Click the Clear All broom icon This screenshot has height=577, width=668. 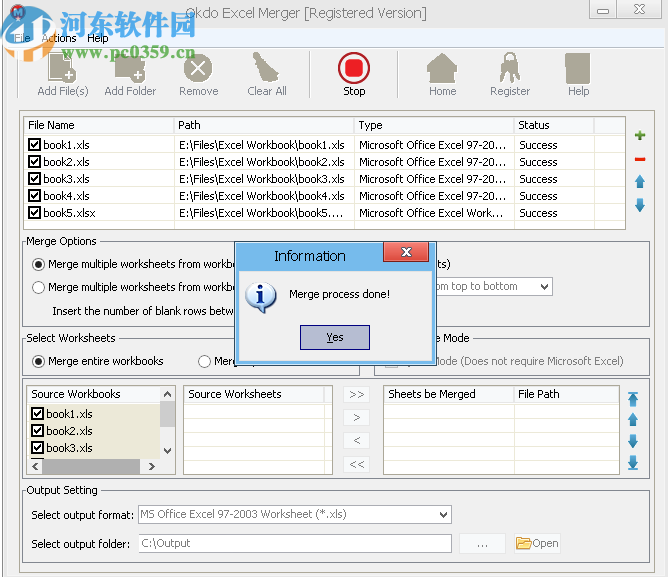tap(266, 67)
